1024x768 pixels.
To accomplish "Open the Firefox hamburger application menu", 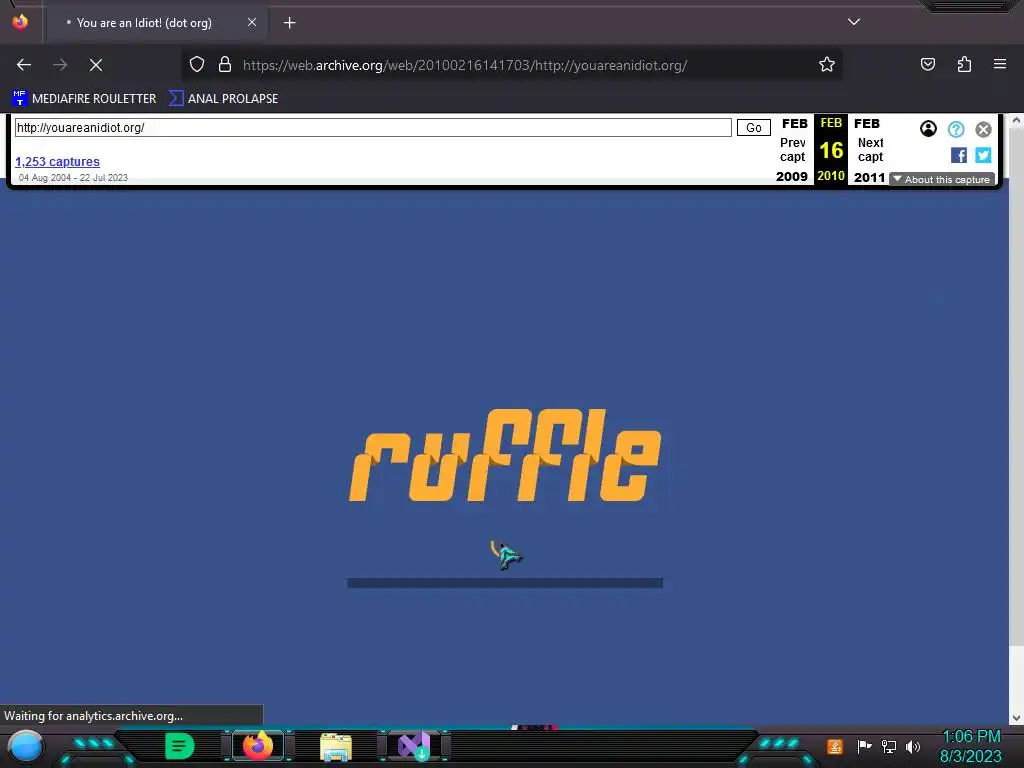I will point(999,64).
